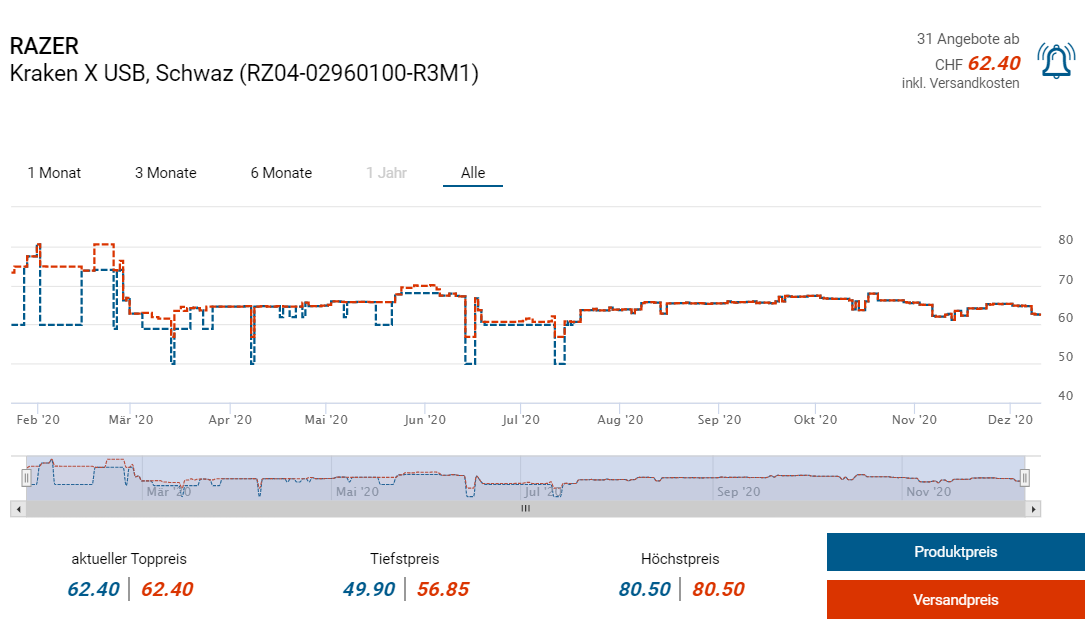This screenshot has width=1090, height=626.
Task: Click the price alert bell icon
Action: pyautogui.click(x=1056, y=61)
